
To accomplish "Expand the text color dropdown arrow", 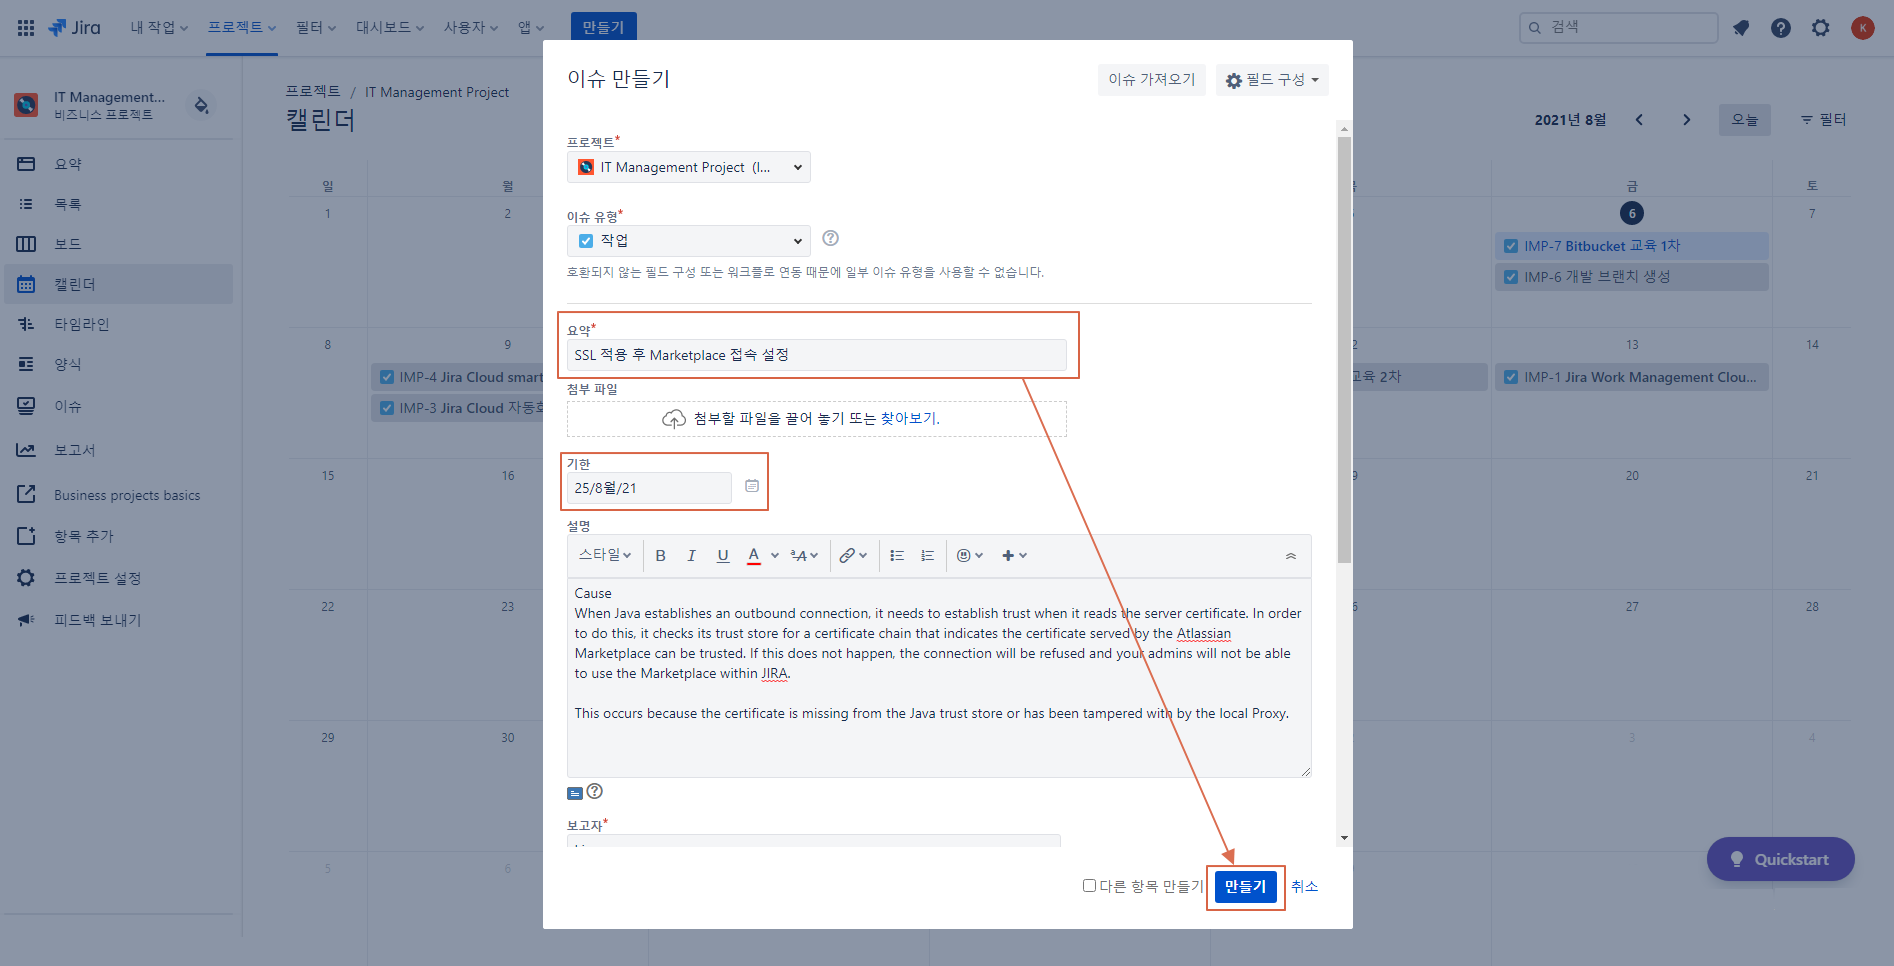I will tap(775, 556).
